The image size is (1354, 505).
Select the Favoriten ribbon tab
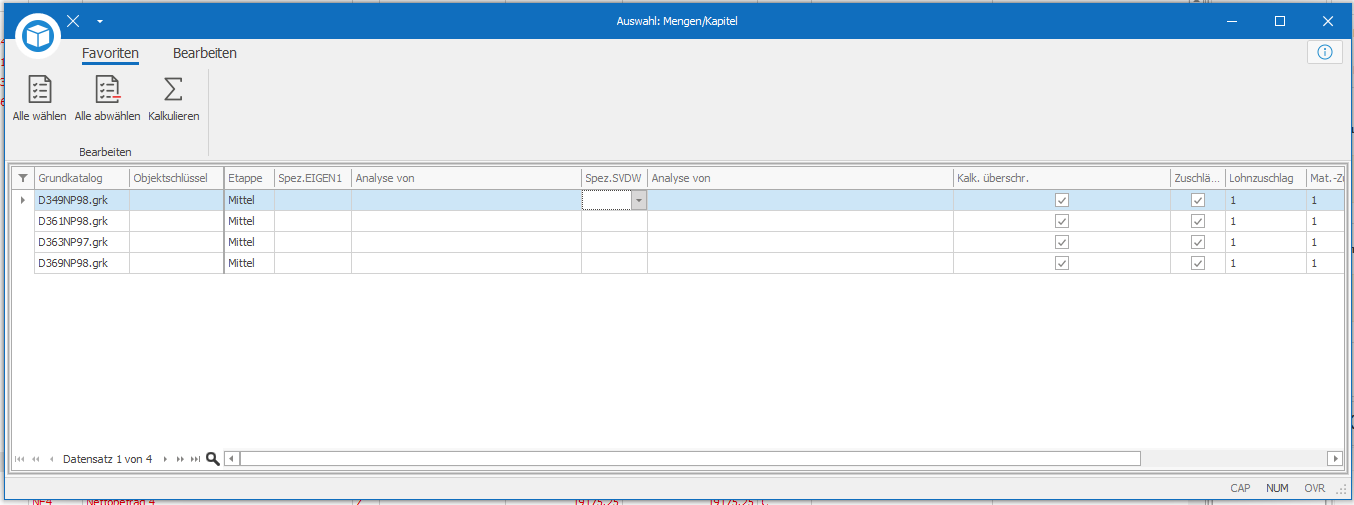(110, 53)
